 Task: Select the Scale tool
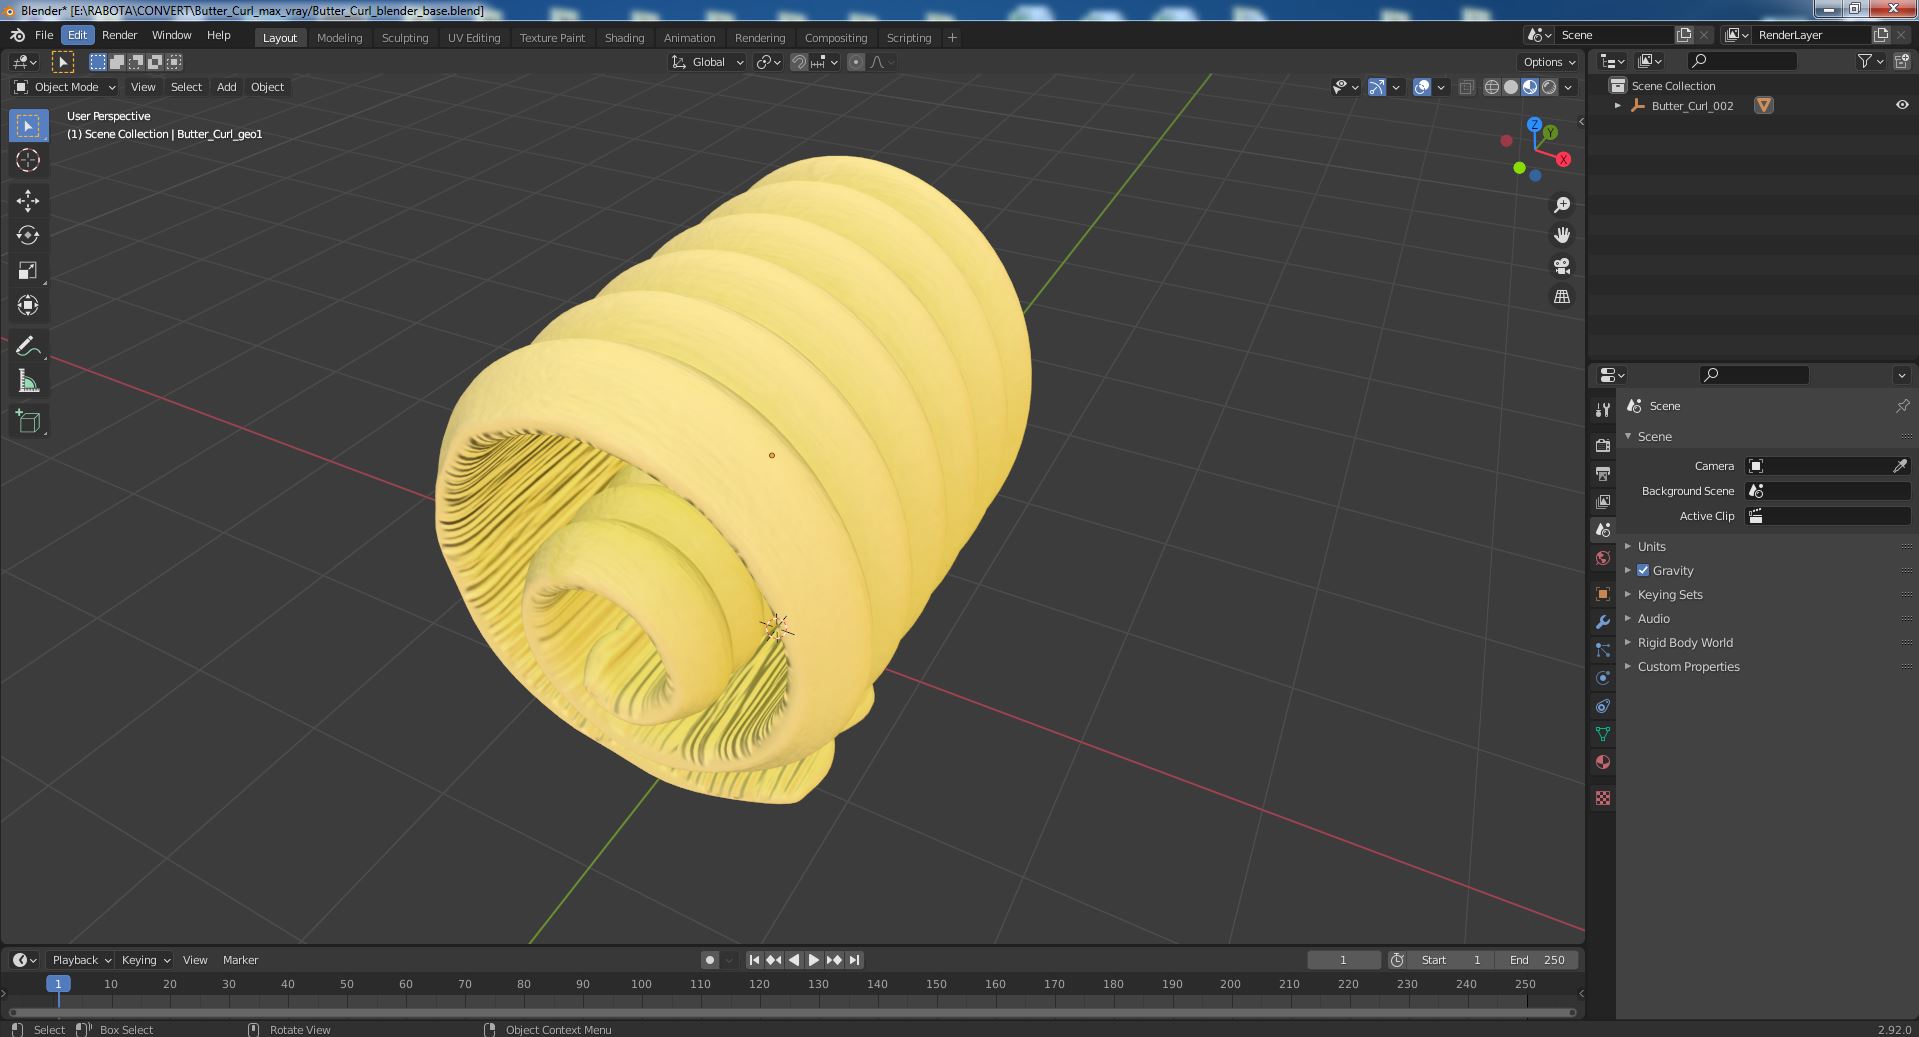pos(28,270)
